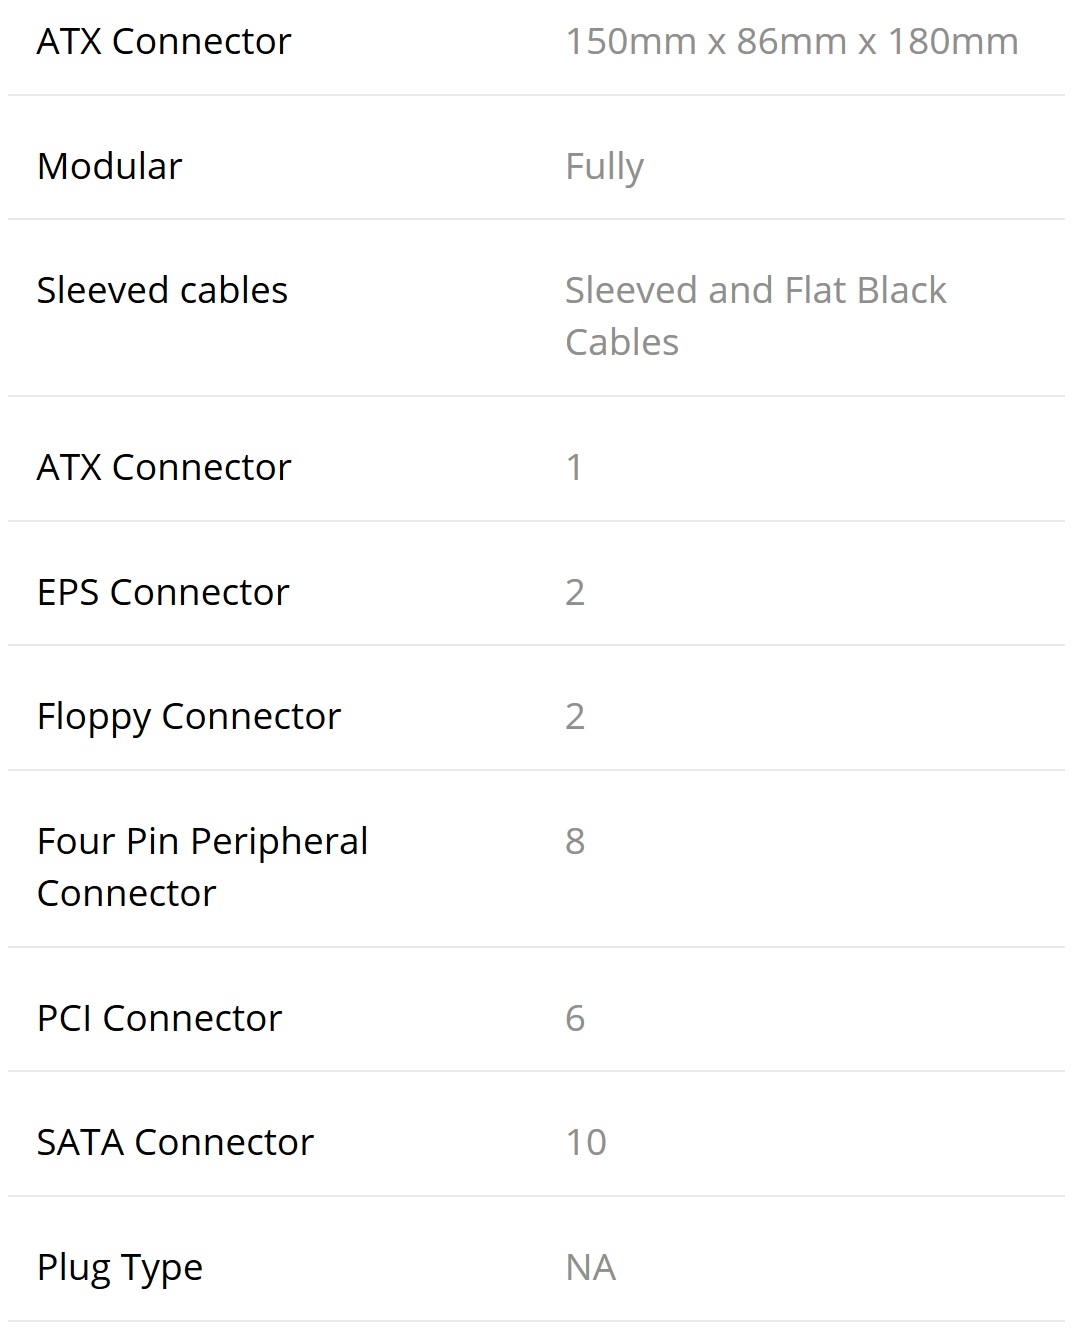Click the Four Pin Peripheral Connector label
The image size is (1080, 1328).
coord(202,866)
